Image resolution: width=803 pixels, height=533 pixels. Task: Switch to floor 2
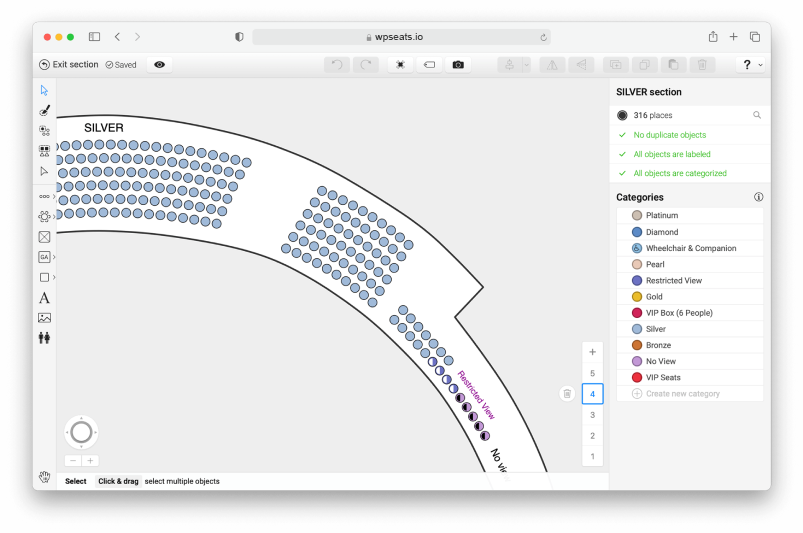click(x=593, y=436)
